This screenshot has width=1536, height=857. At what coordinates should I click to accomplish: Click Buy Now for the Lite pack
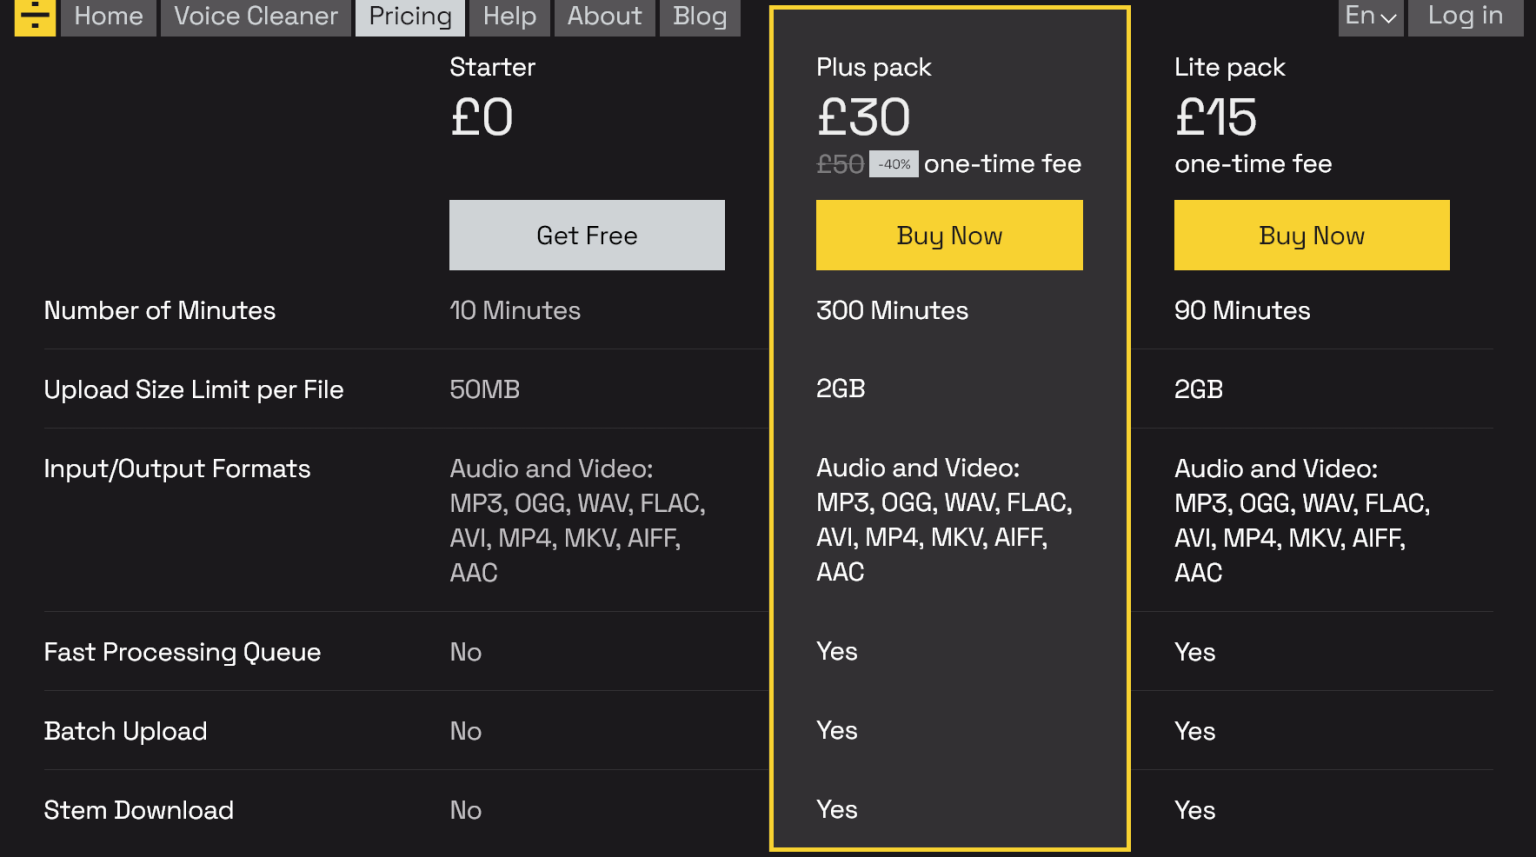point(1311,235)
